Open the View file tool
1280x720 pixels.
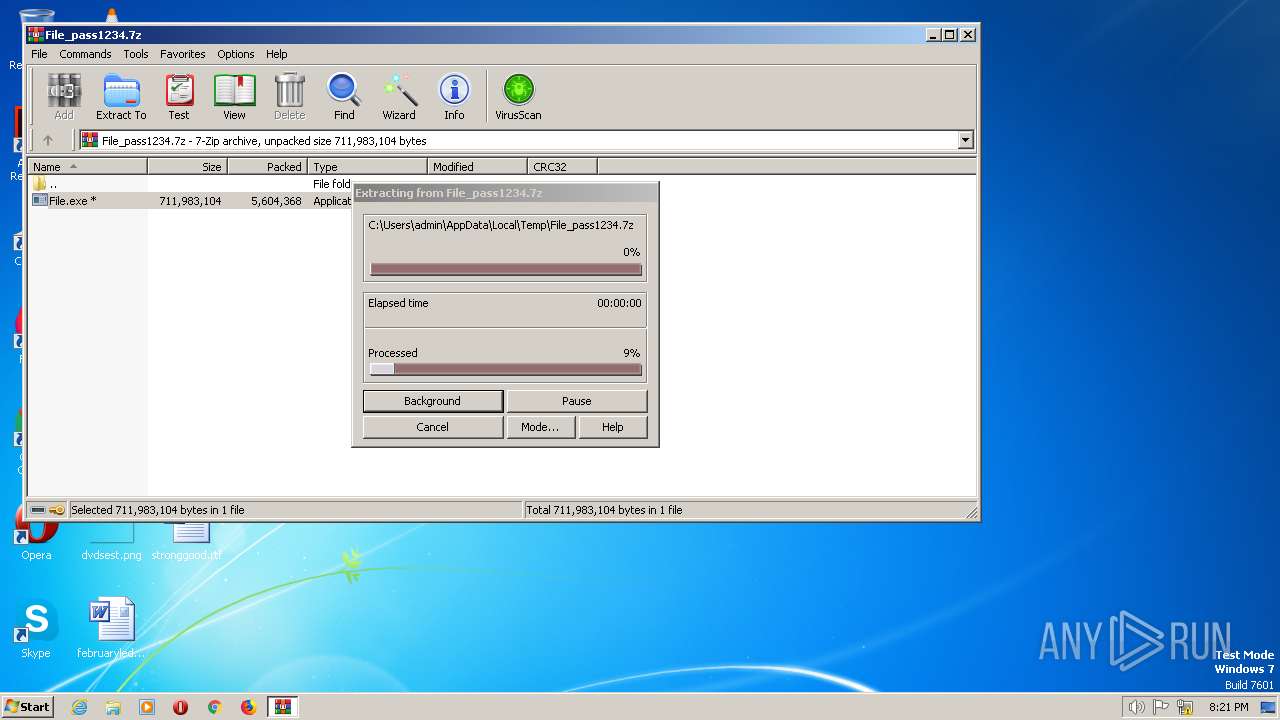234,97
